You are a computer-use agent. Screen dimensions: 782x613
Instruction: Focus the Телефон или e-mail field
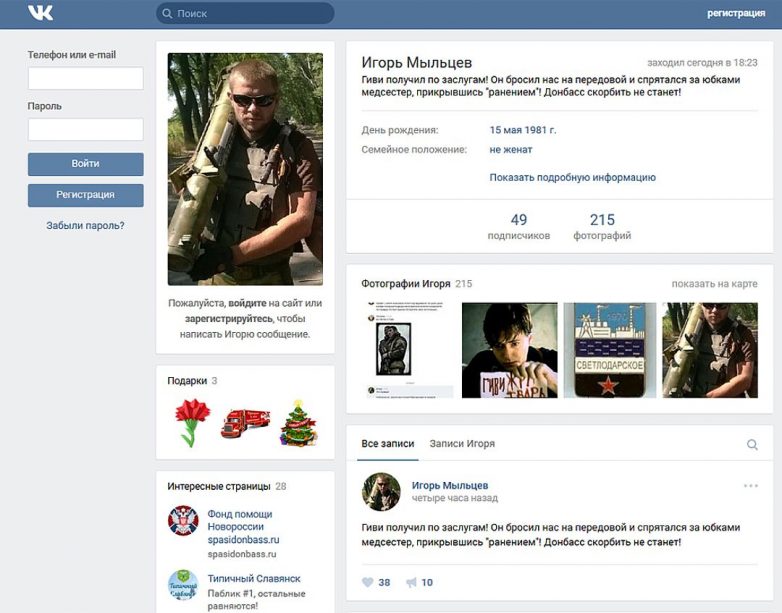coord(85,78)
